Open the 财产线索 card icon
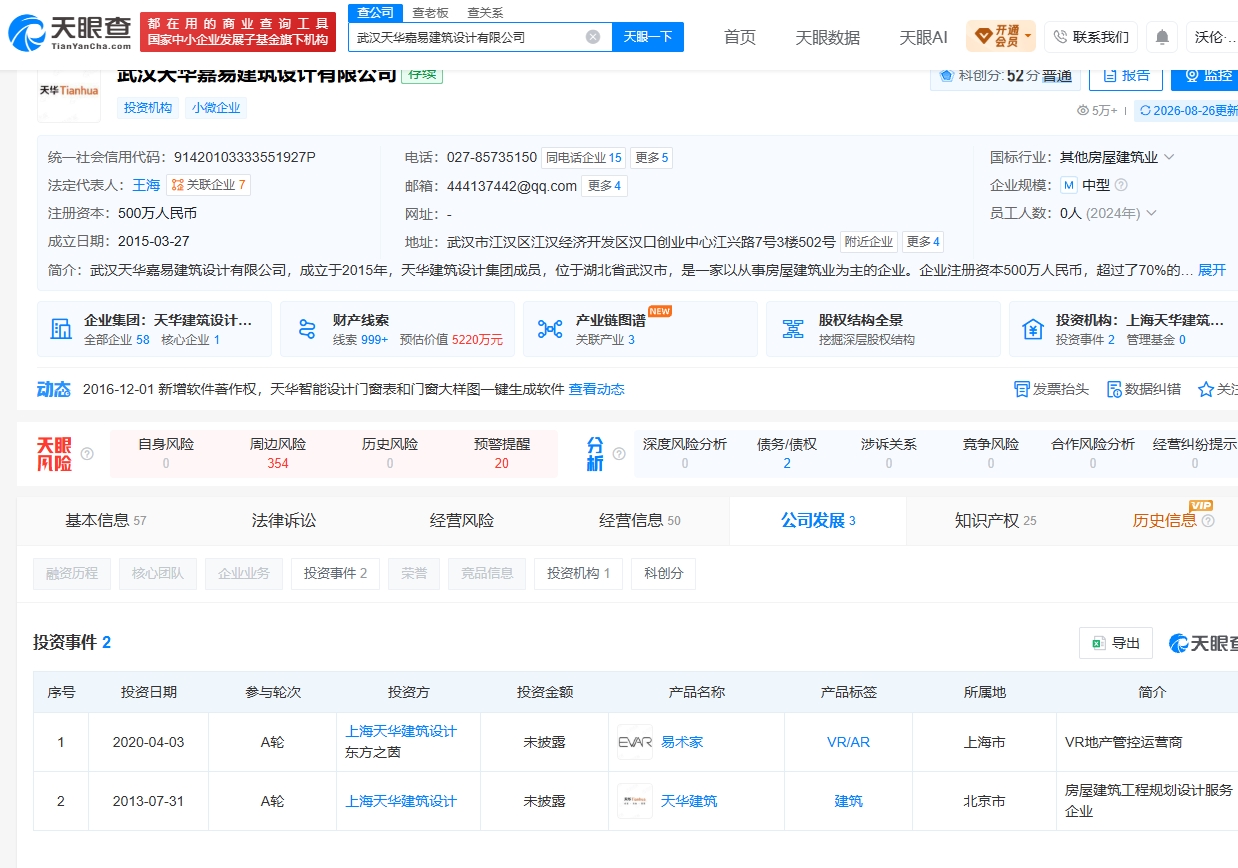This screenshot has height=868, width=1238. tap(306, 329)
